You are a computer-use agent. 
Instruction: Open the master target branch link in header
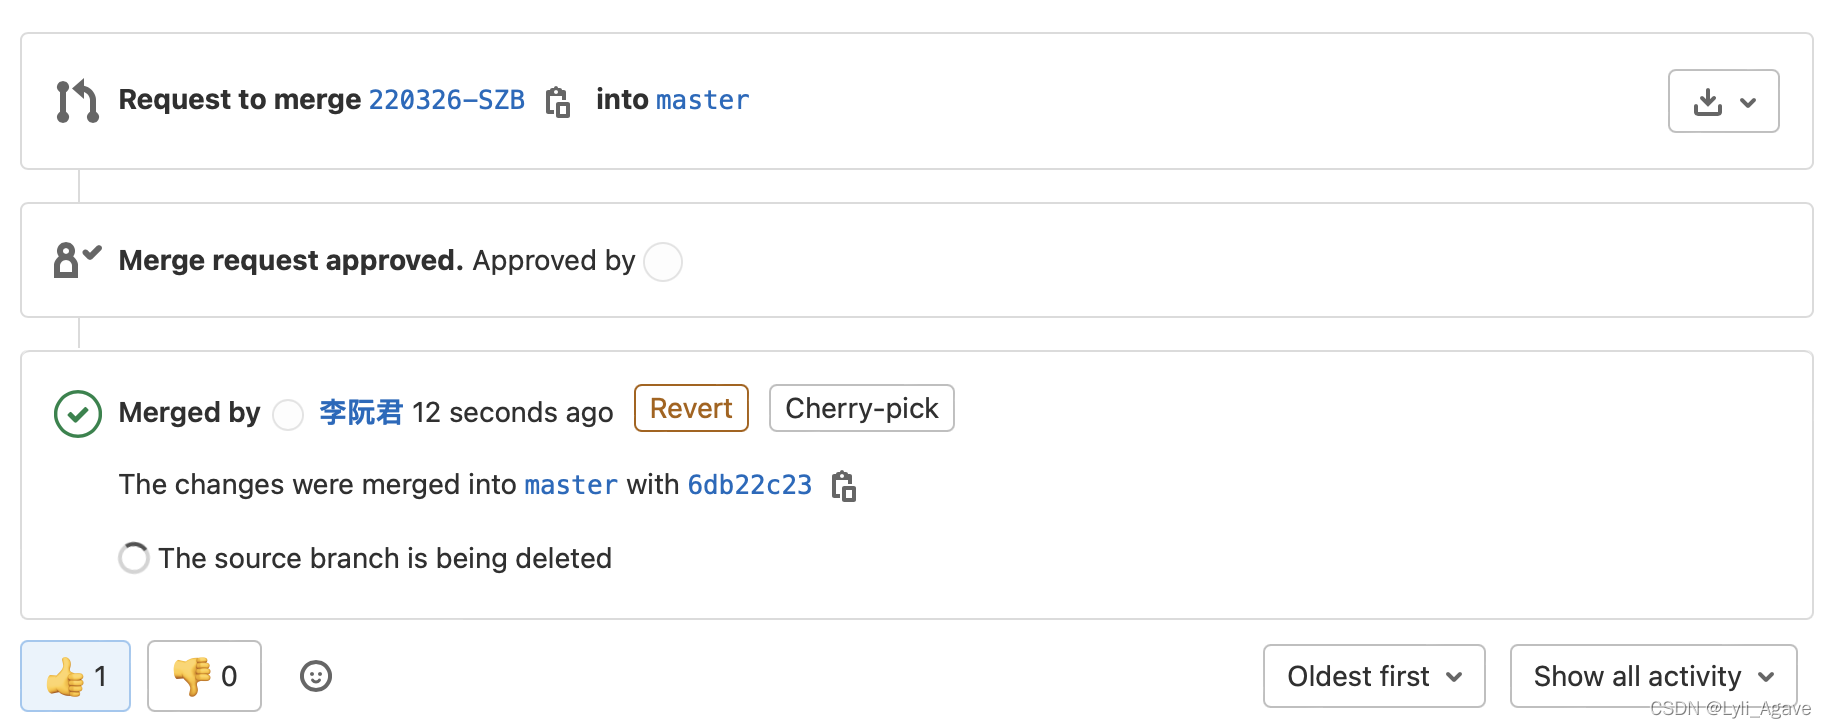(702, 100)
